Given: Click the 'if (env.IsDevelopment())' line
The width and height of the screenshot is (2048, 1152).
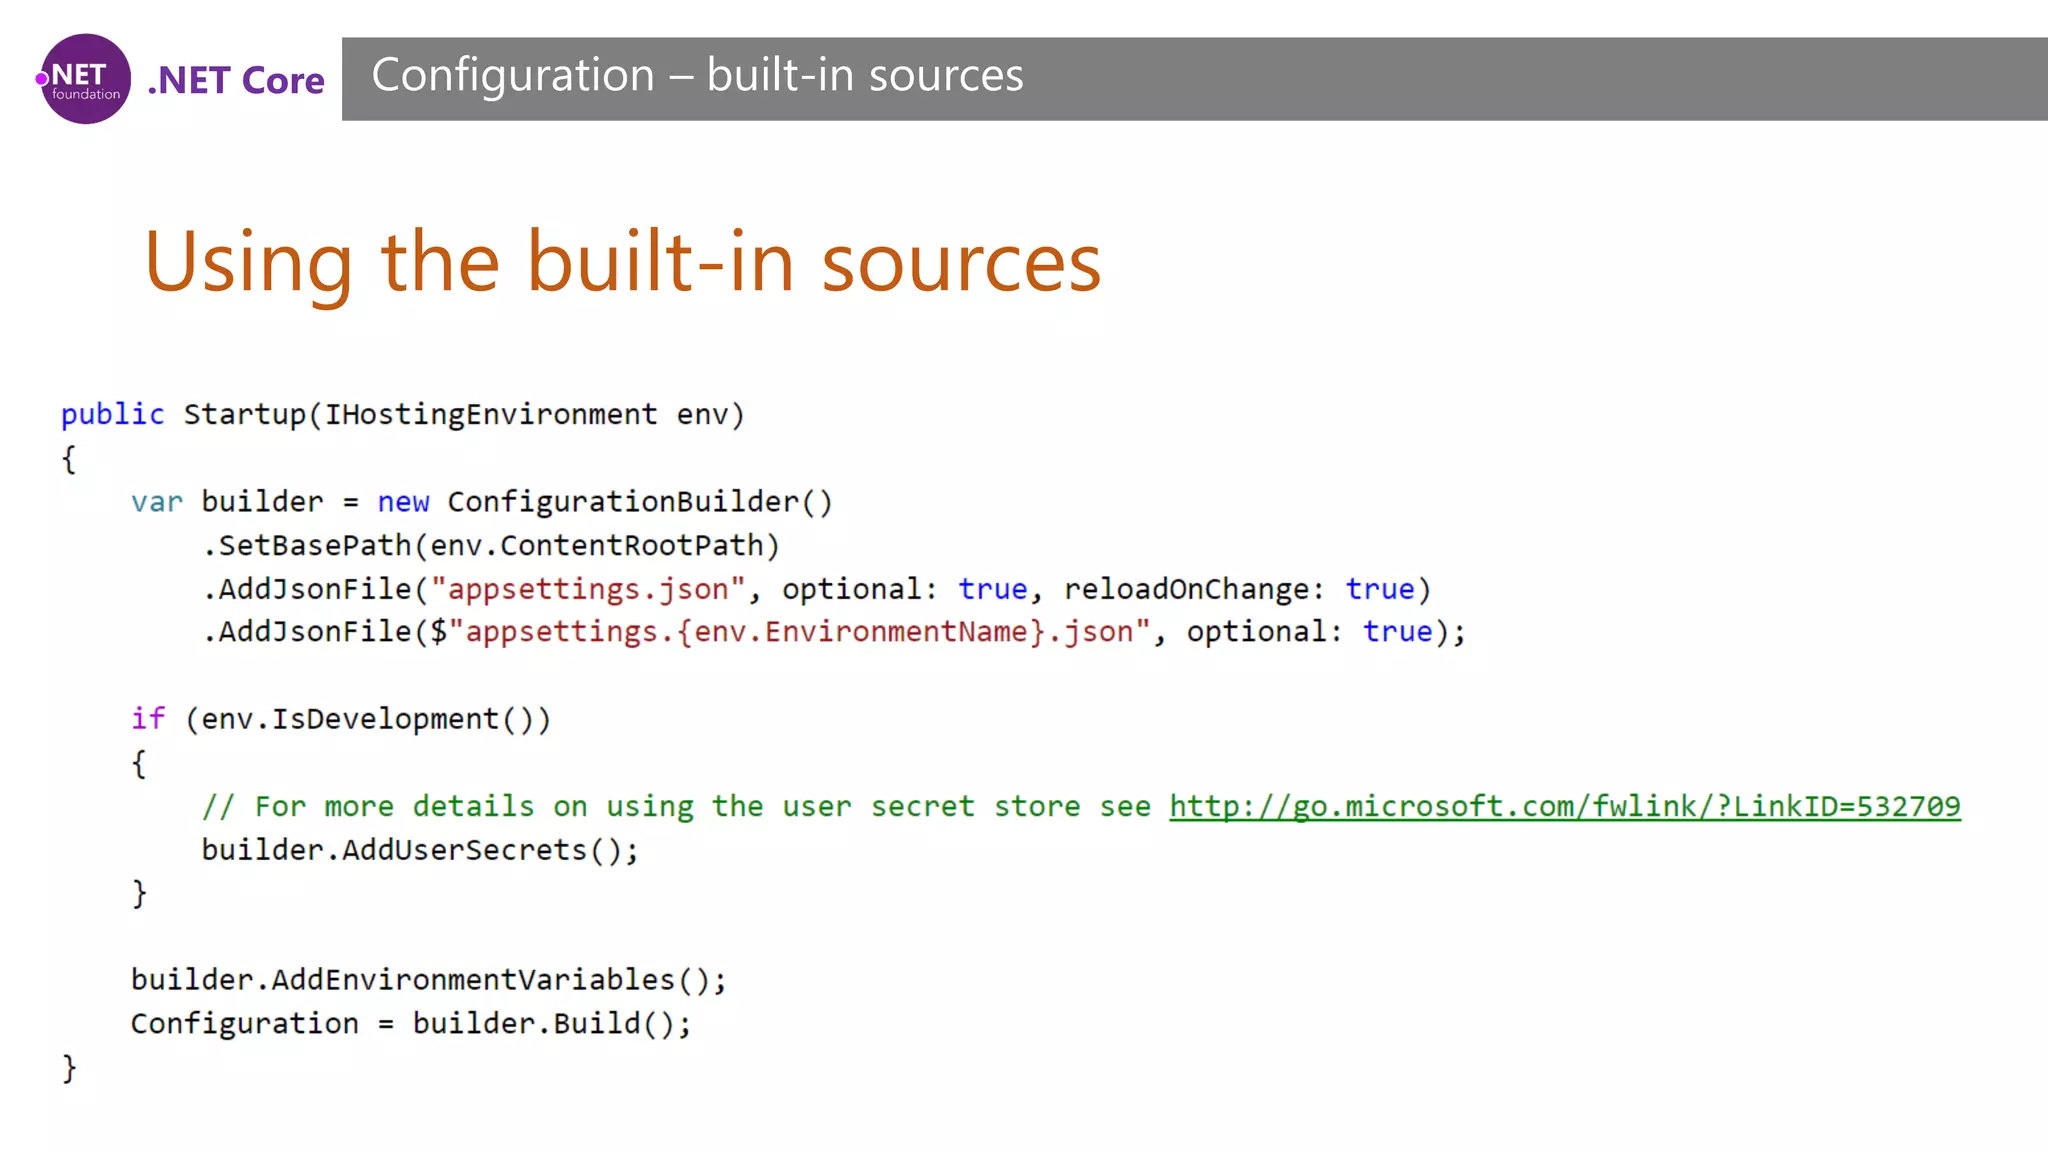Looking at the screenshot, I should (341, 719).
